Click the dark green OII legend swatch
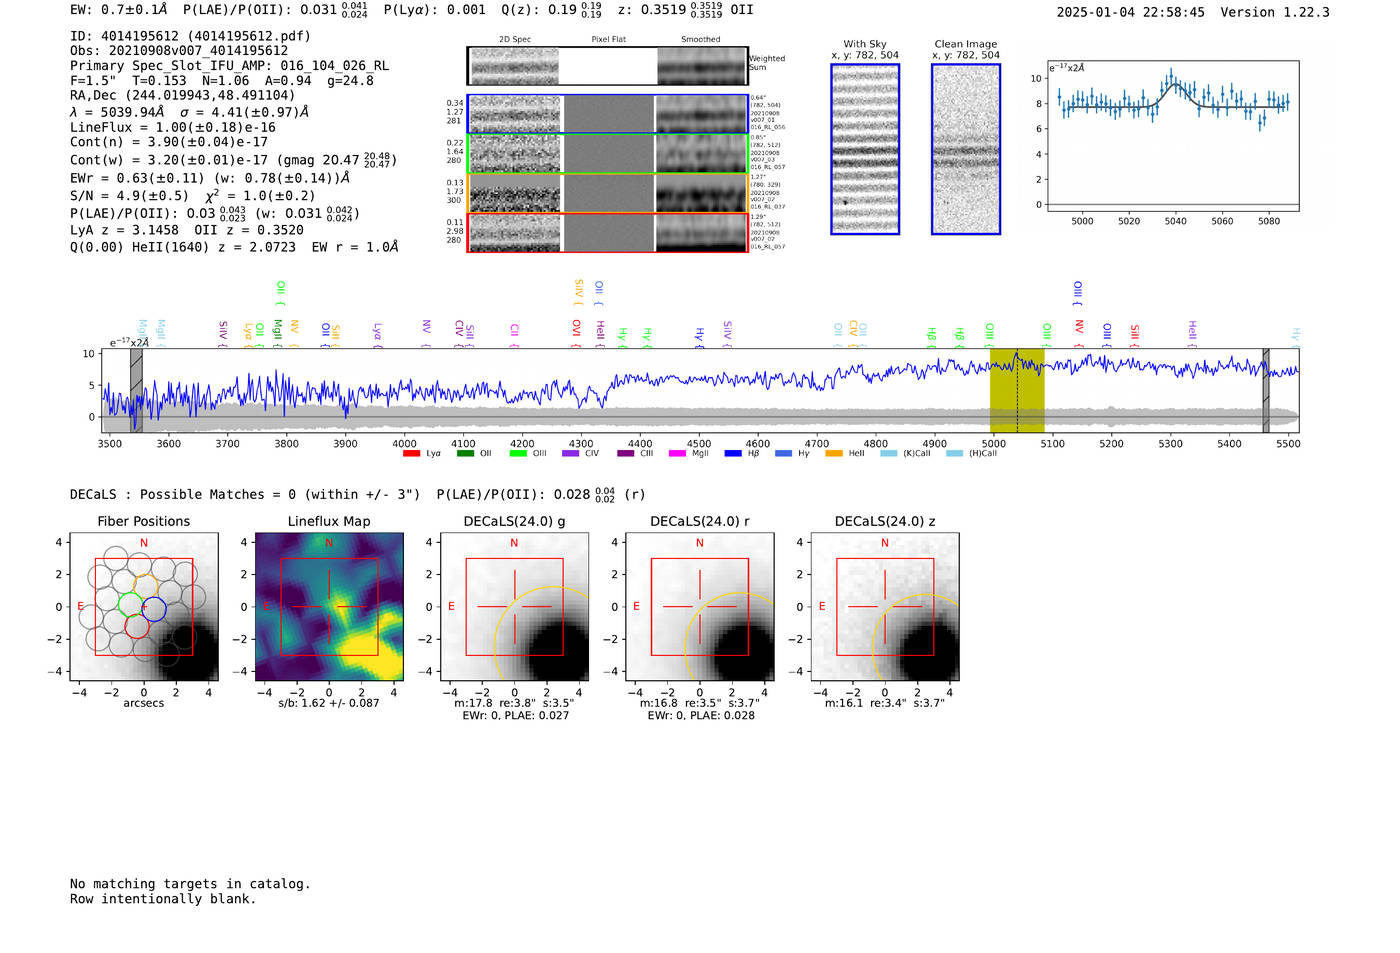 [465, 454]
